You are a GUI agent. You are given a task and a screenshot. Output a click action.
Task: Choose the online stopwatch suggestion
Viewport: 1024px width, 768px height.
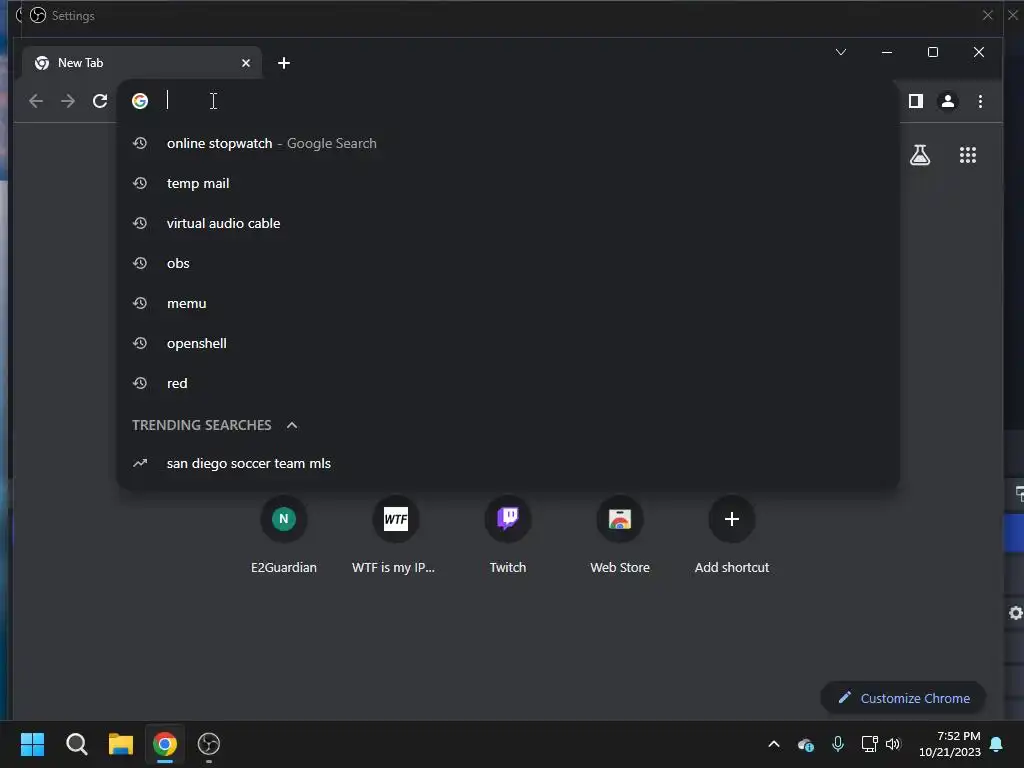(508, 143)
